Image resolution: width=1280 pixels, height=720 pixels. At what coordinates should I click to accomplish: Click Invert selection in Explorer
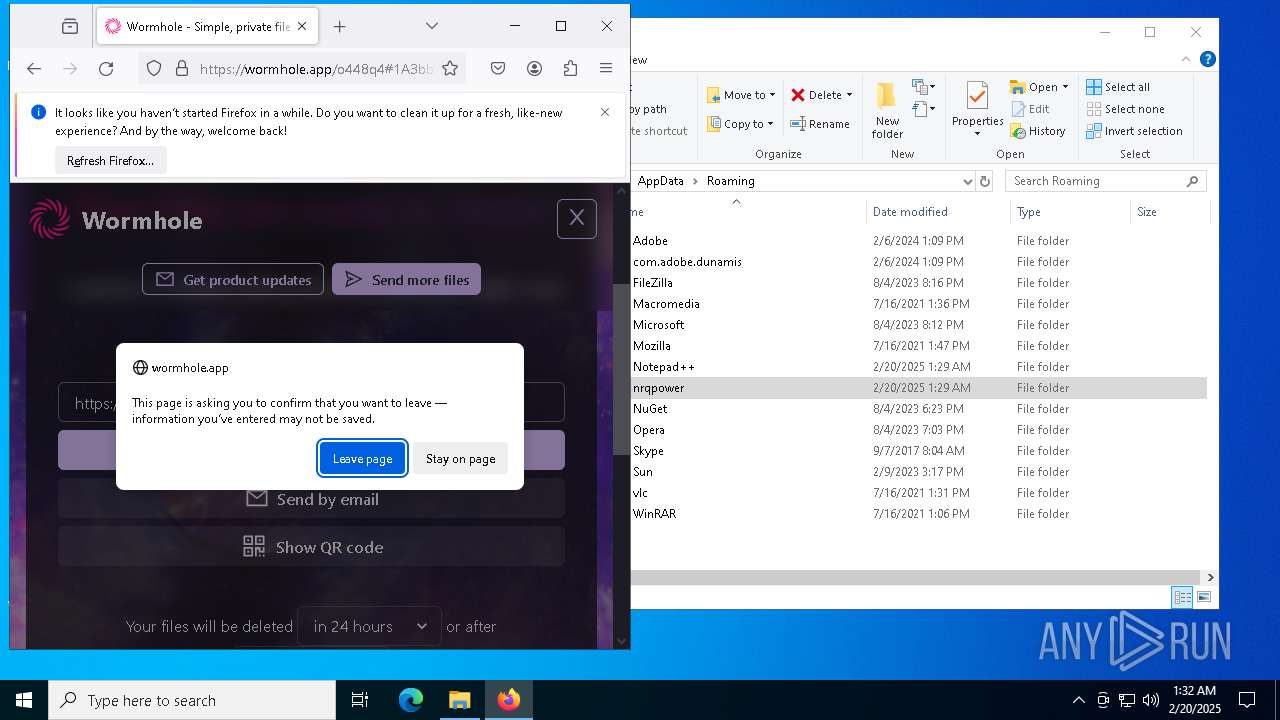pyautogui.click(x=1134, y=131)
